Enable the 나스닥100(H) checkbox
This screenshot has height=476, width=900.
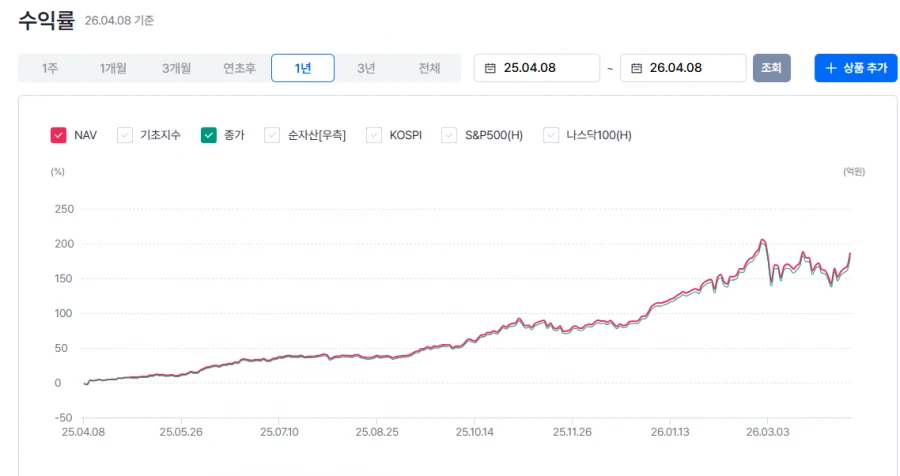(551, 135)
